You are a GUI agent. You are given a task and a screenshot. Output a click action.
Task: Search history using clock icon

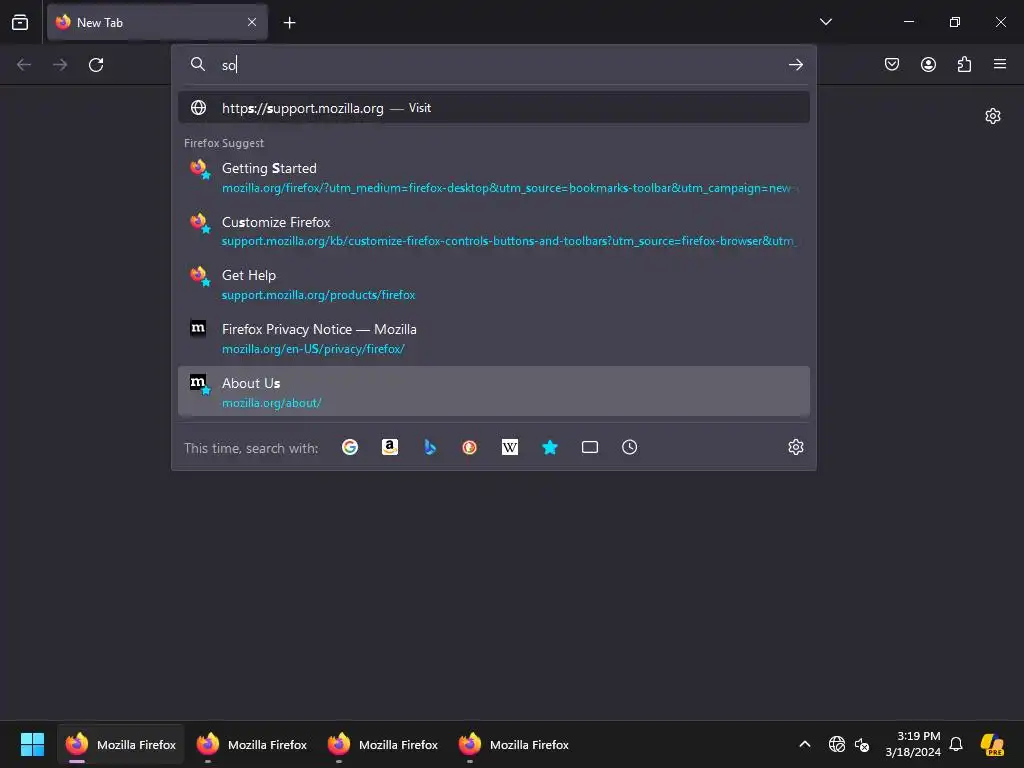click(x=630, y=447)
